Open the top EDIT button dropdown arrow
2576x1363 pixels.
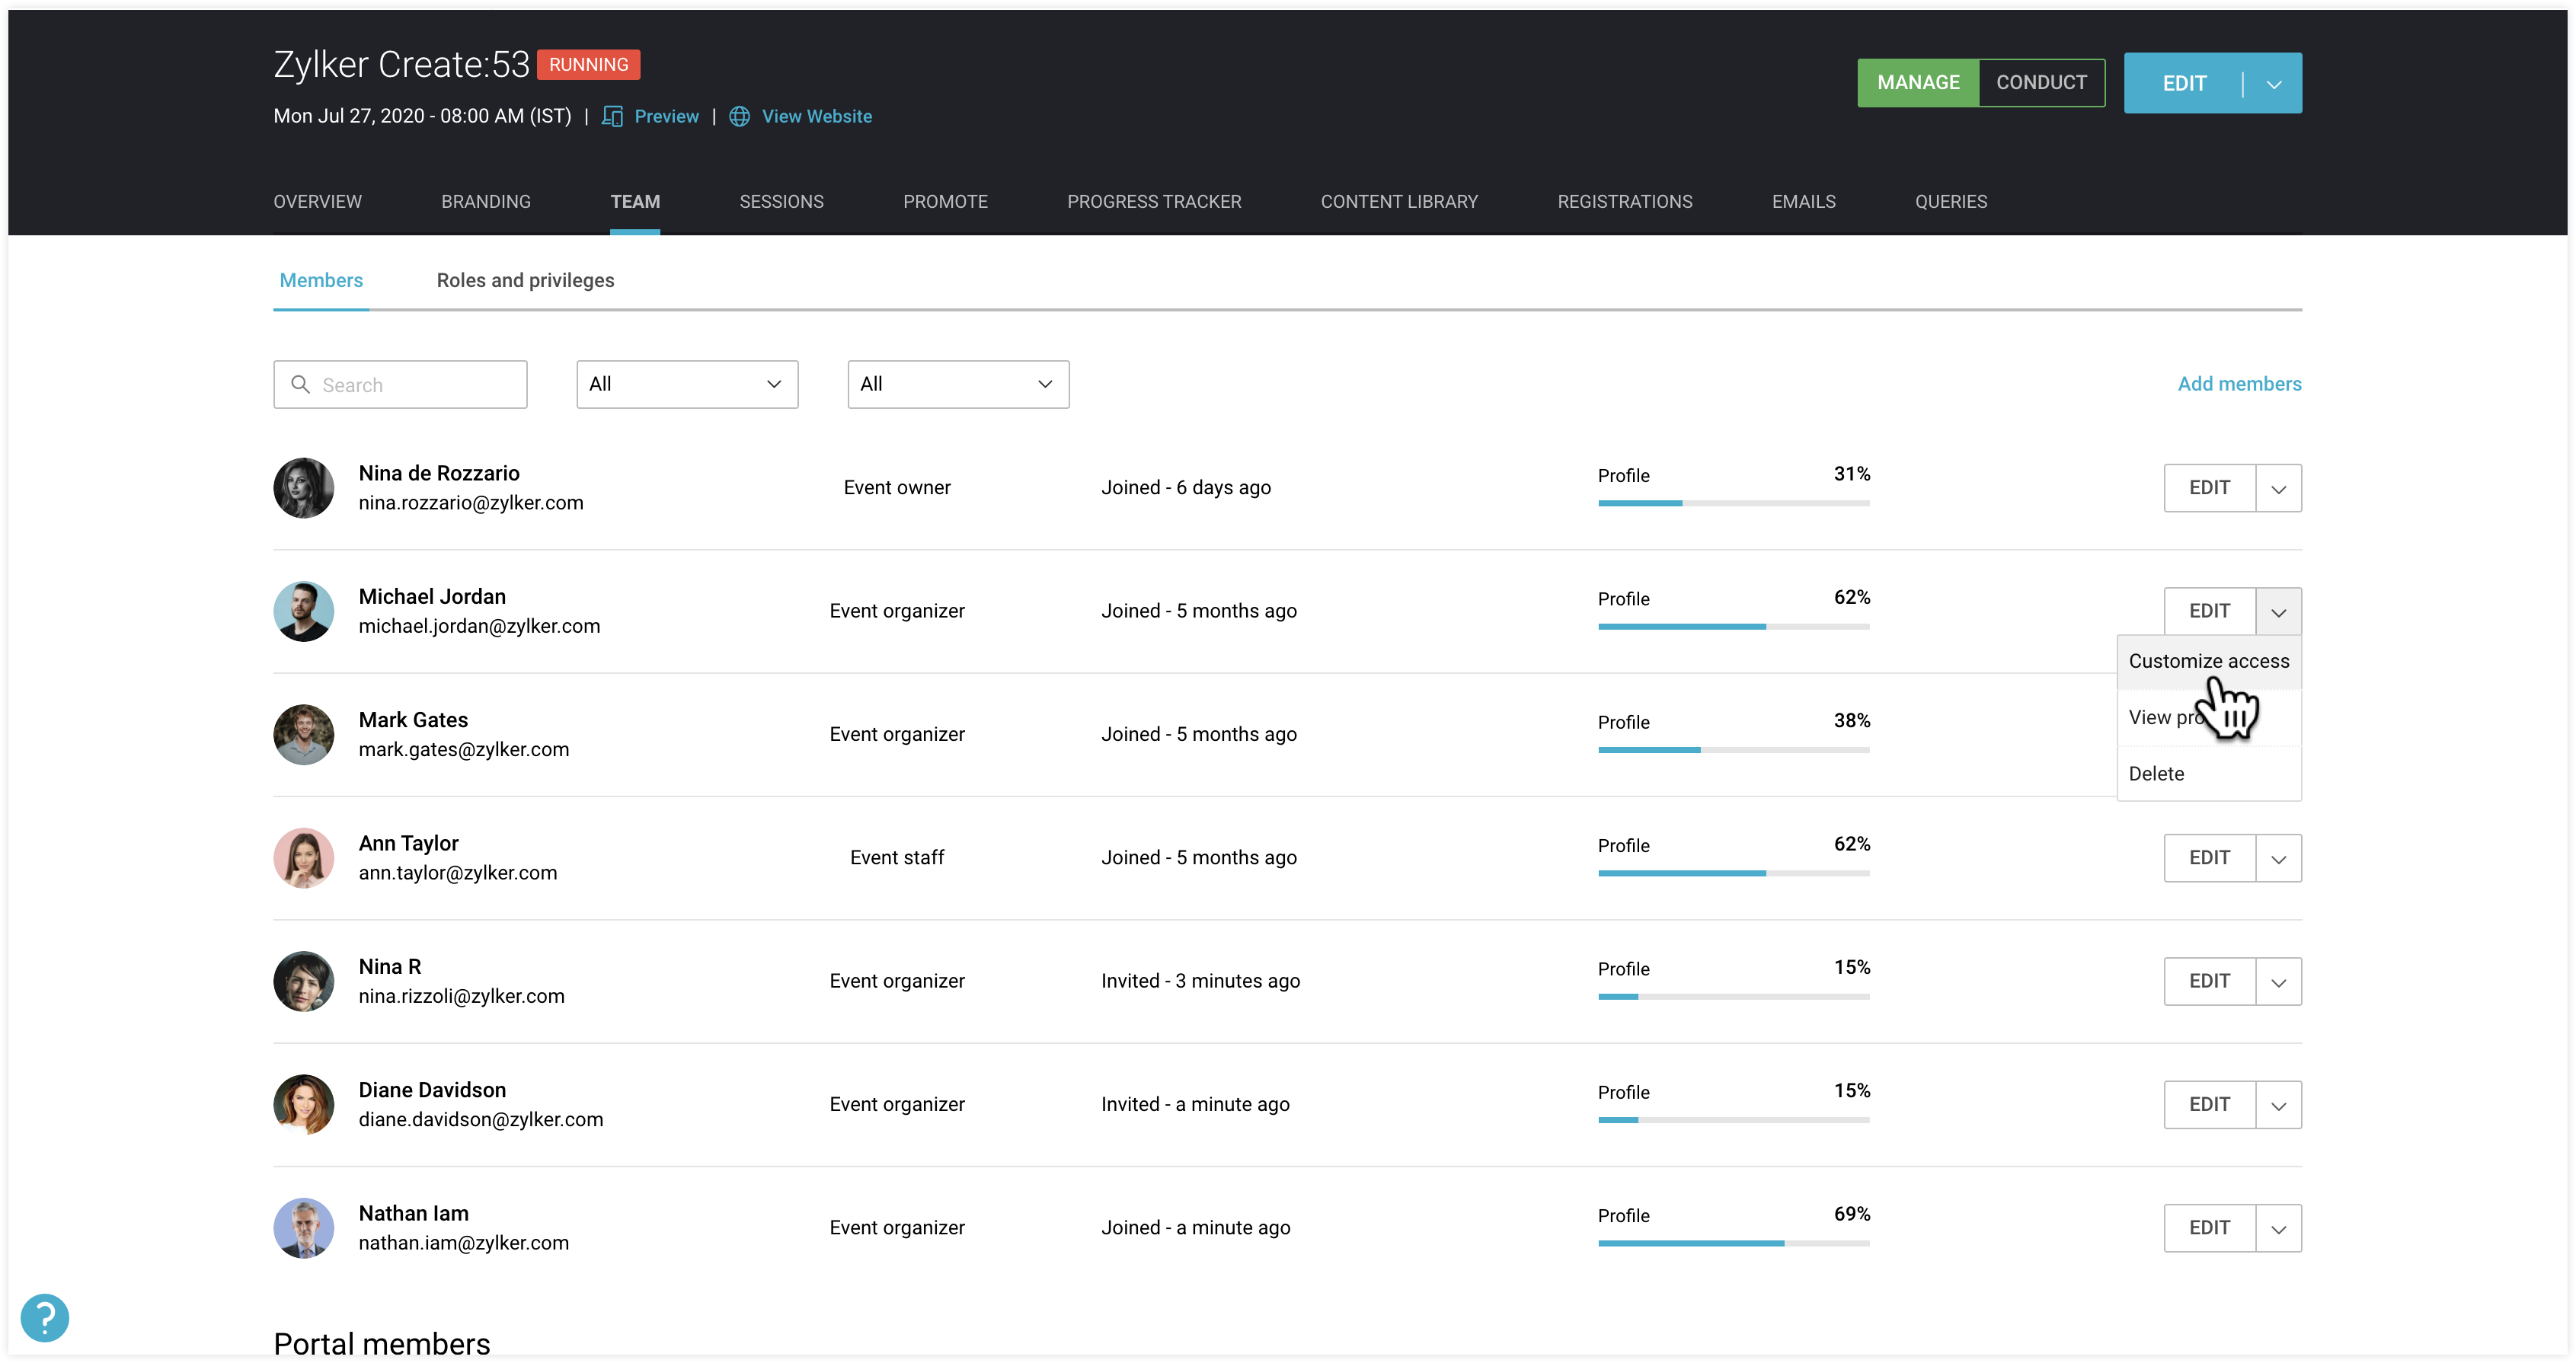pos(2273,84)
